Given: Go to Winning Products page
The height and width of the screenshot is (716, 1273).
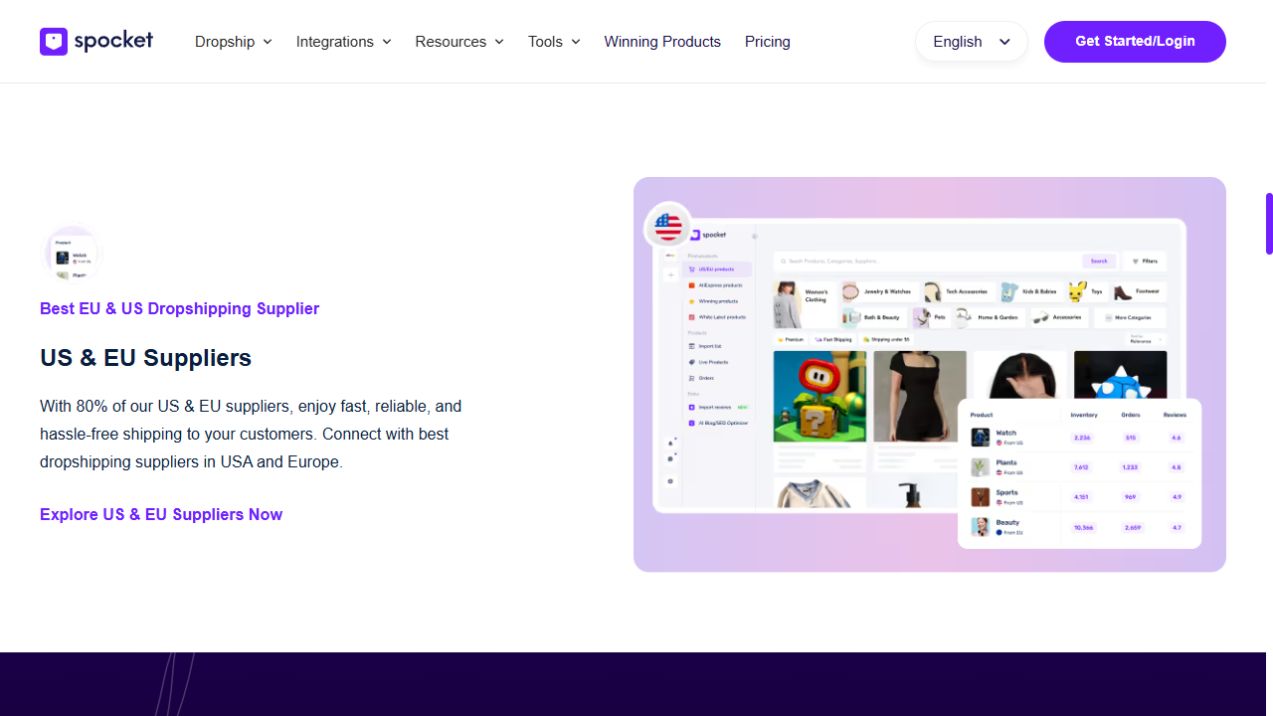Looking at the screenshot, I should coord(662,42).
